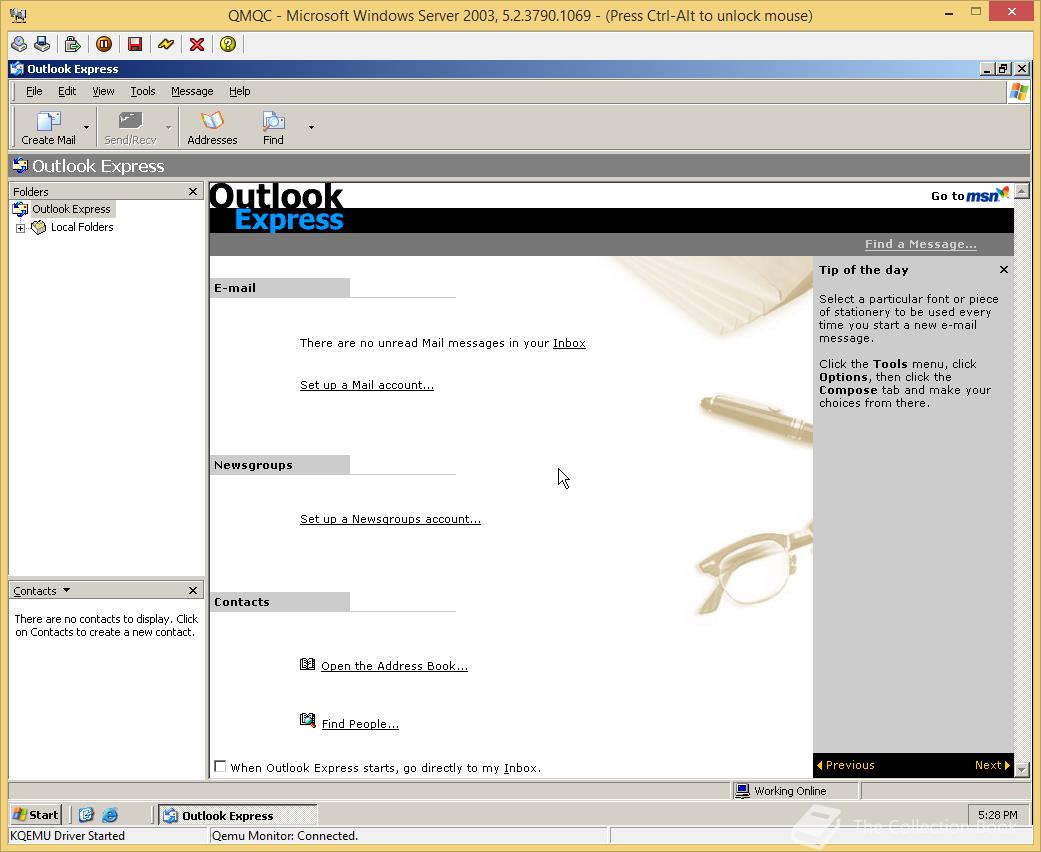1041x852 pixels.
Task: Click the taskbar clock showing 5:28 PM
Action: pos(997,815)
